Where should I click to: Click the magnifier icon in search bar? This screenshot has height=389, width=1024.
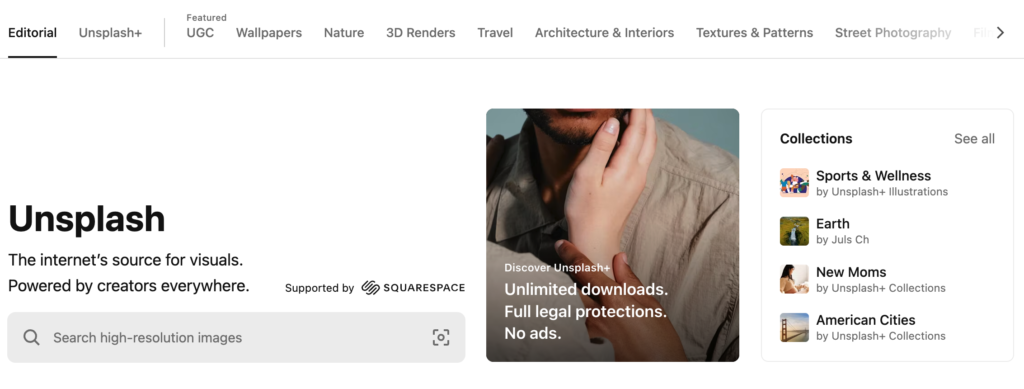click(x=31, y=337)
